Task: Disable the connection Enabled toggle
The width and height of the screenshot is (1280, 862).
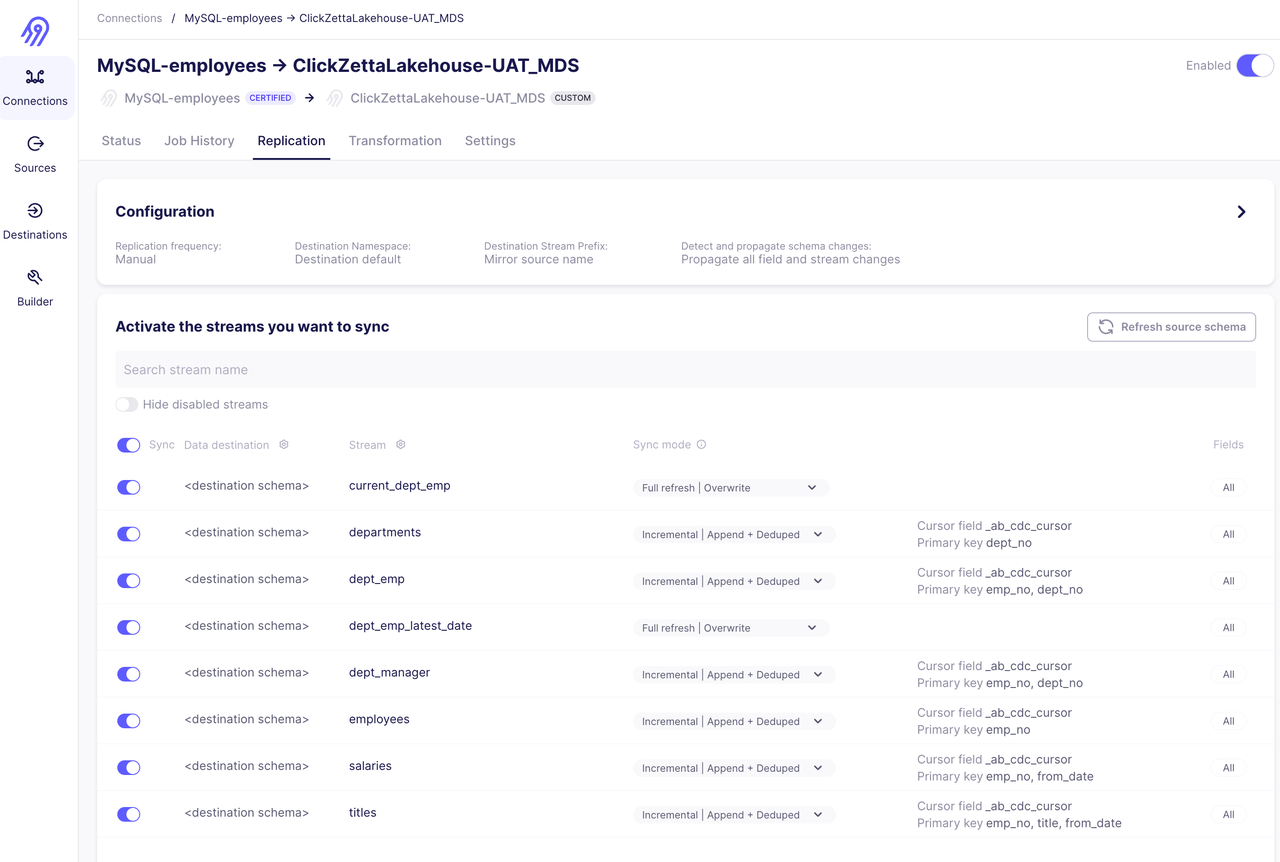Action: tap(1254, 66)
